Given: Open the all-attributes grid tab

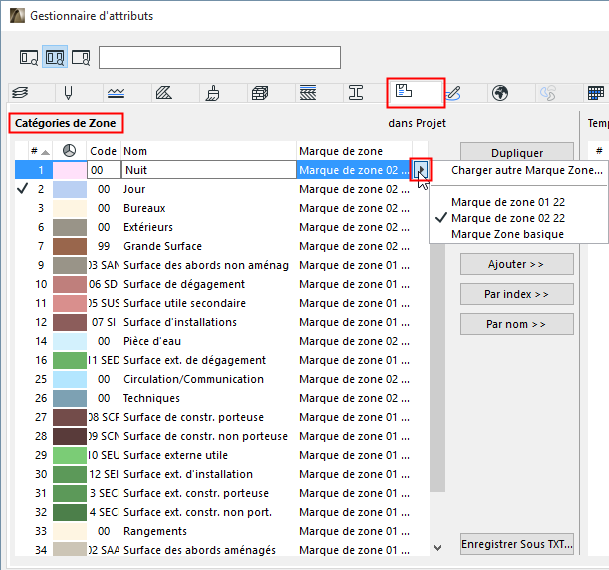Looking at the screenshot, I should click(x=596, y=93).
